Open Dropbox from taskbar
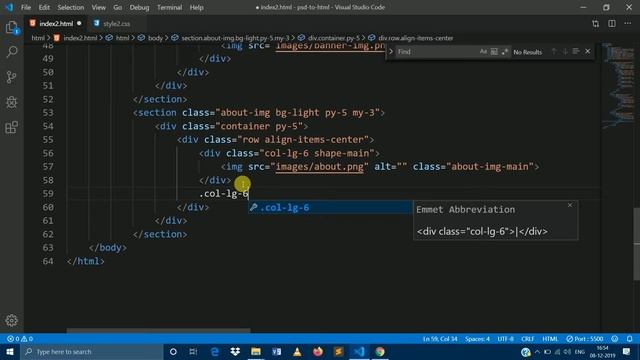The image size is (640, 360). 235,351
